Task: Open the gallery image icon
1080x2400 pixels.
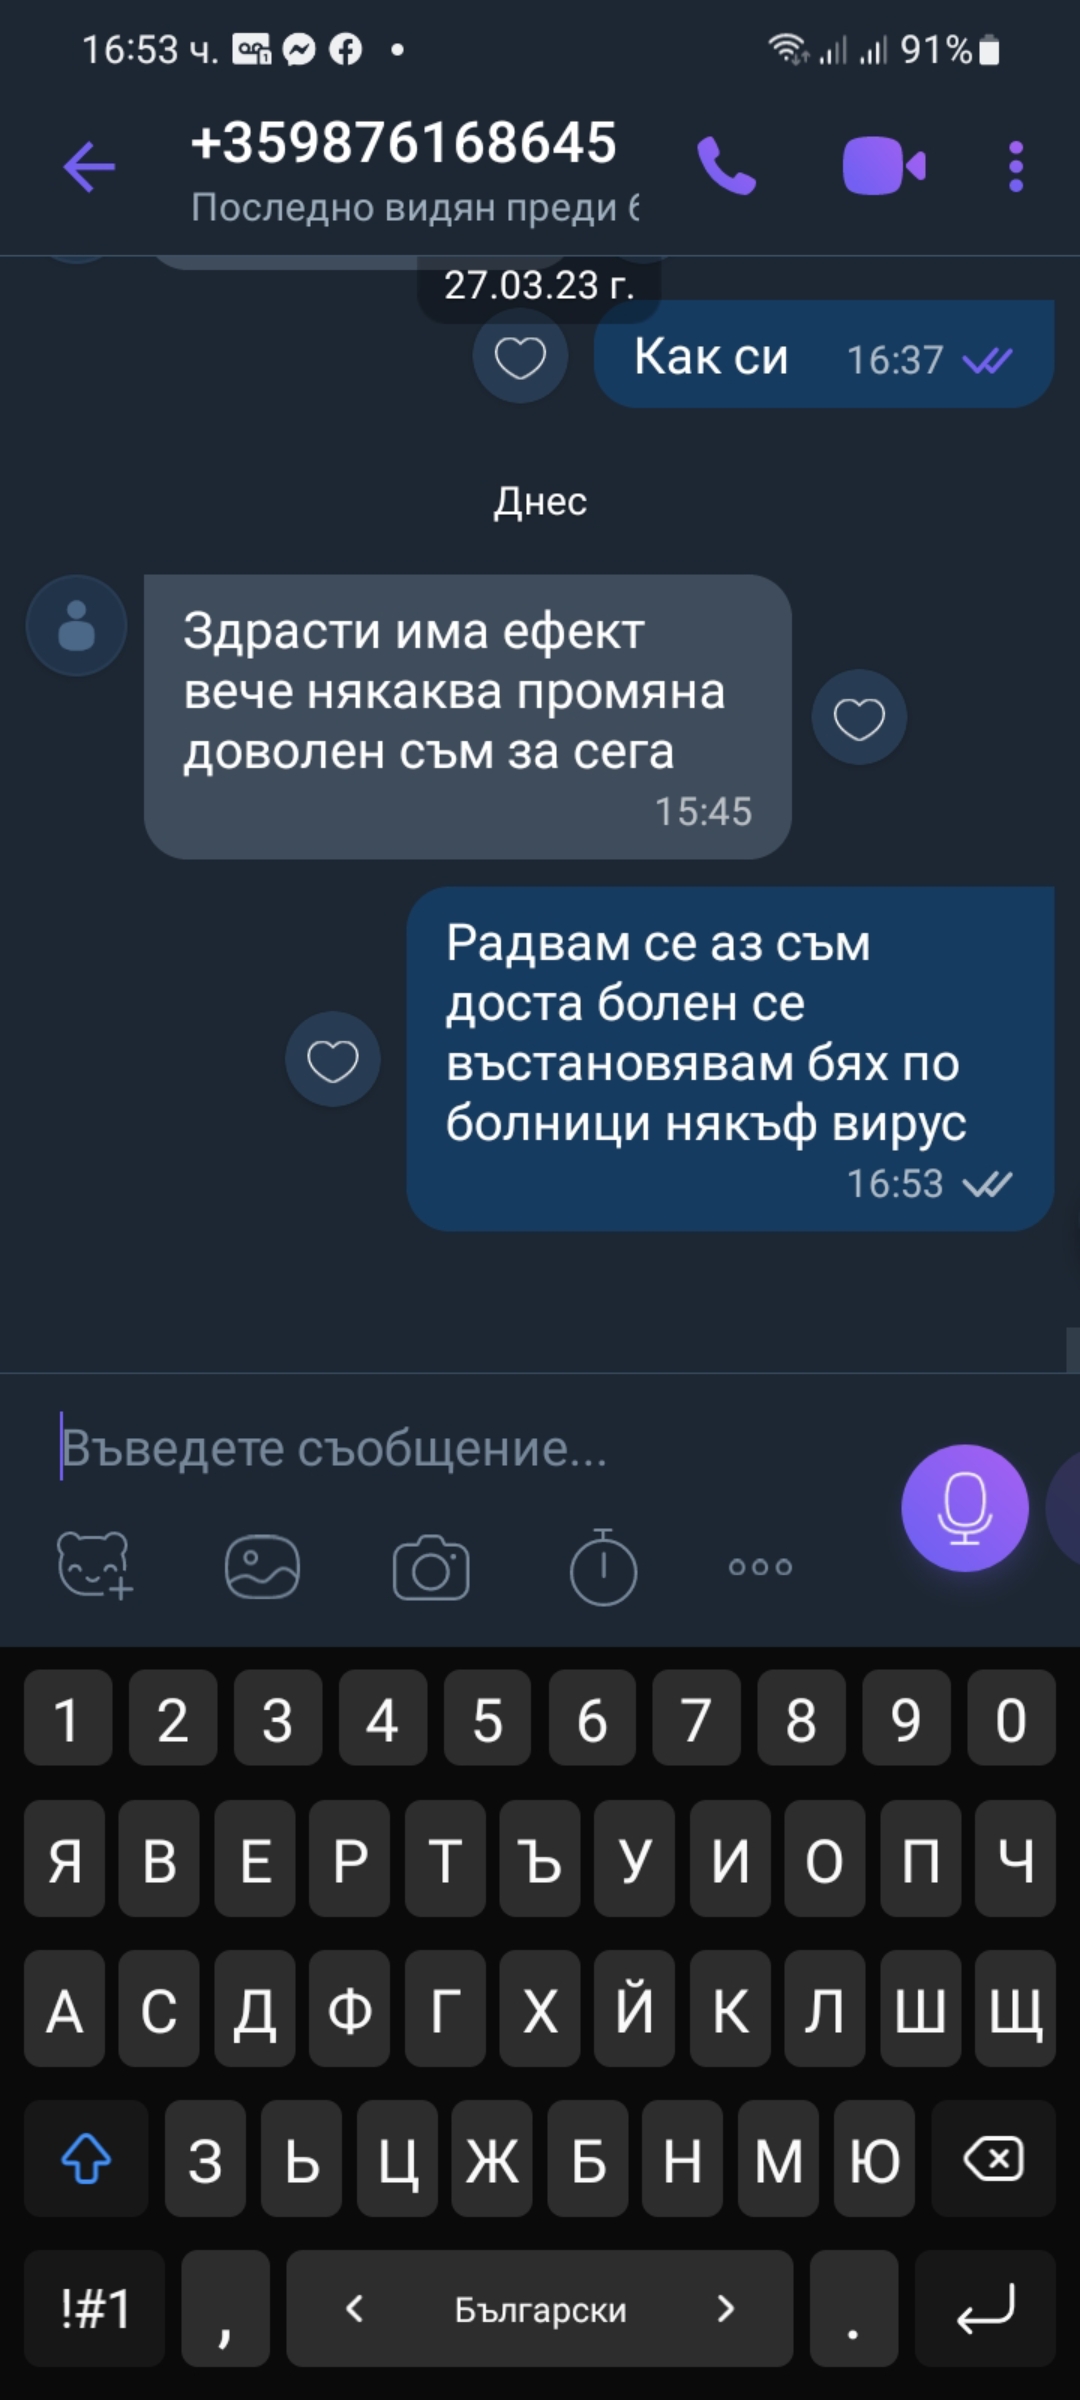Action: pos(262,1566)
